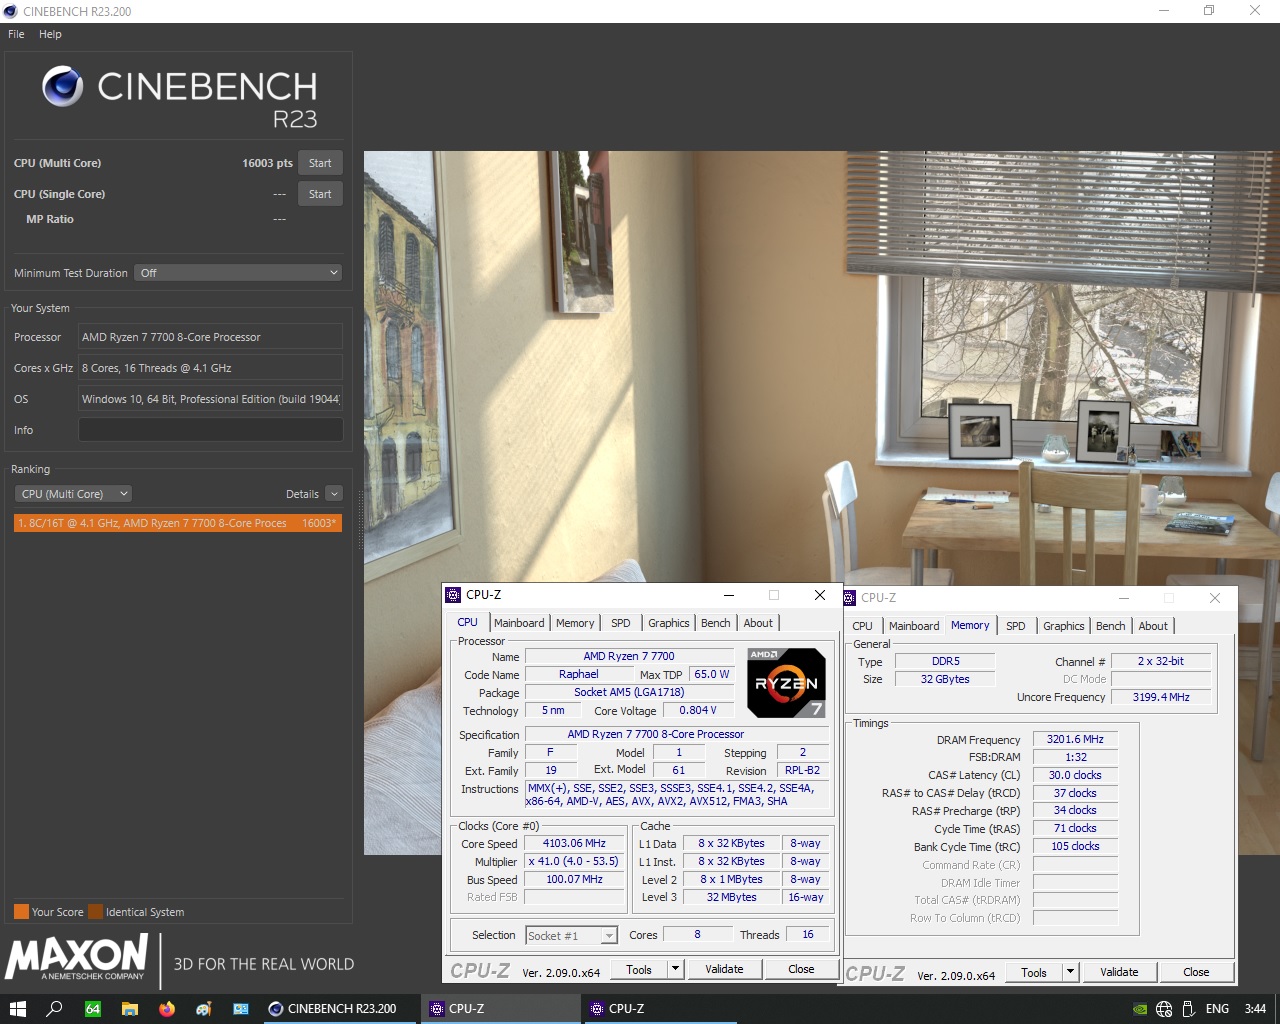Open Bench tab in CPU-Z Memory window
This screenshot has width=1280, height=1024.
(1110, 626)
